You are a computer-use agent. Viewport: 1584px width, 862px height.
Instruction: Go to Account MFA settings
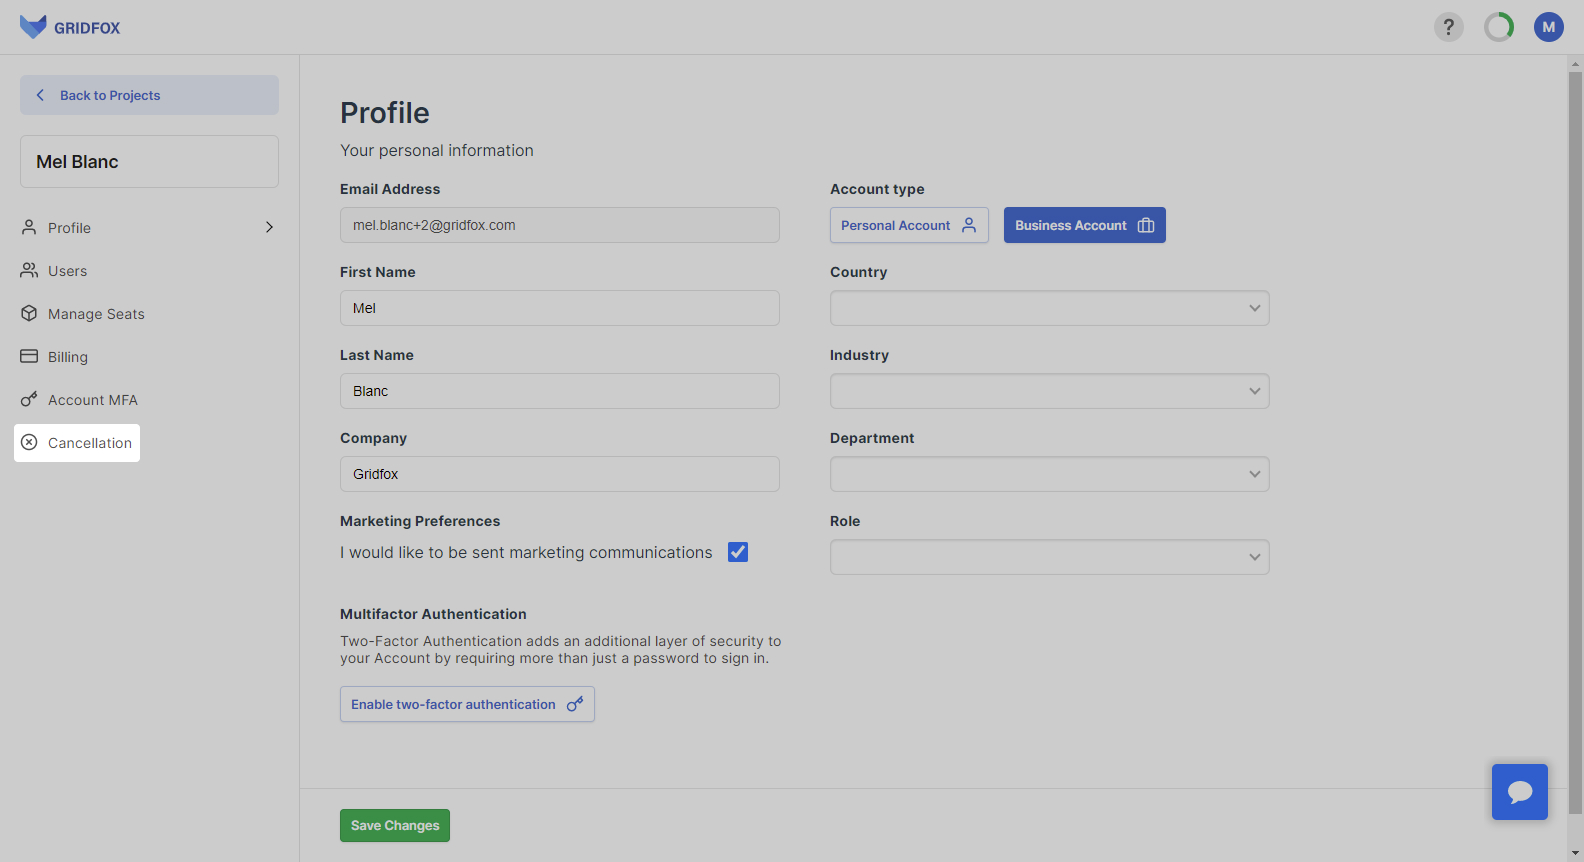92,400
